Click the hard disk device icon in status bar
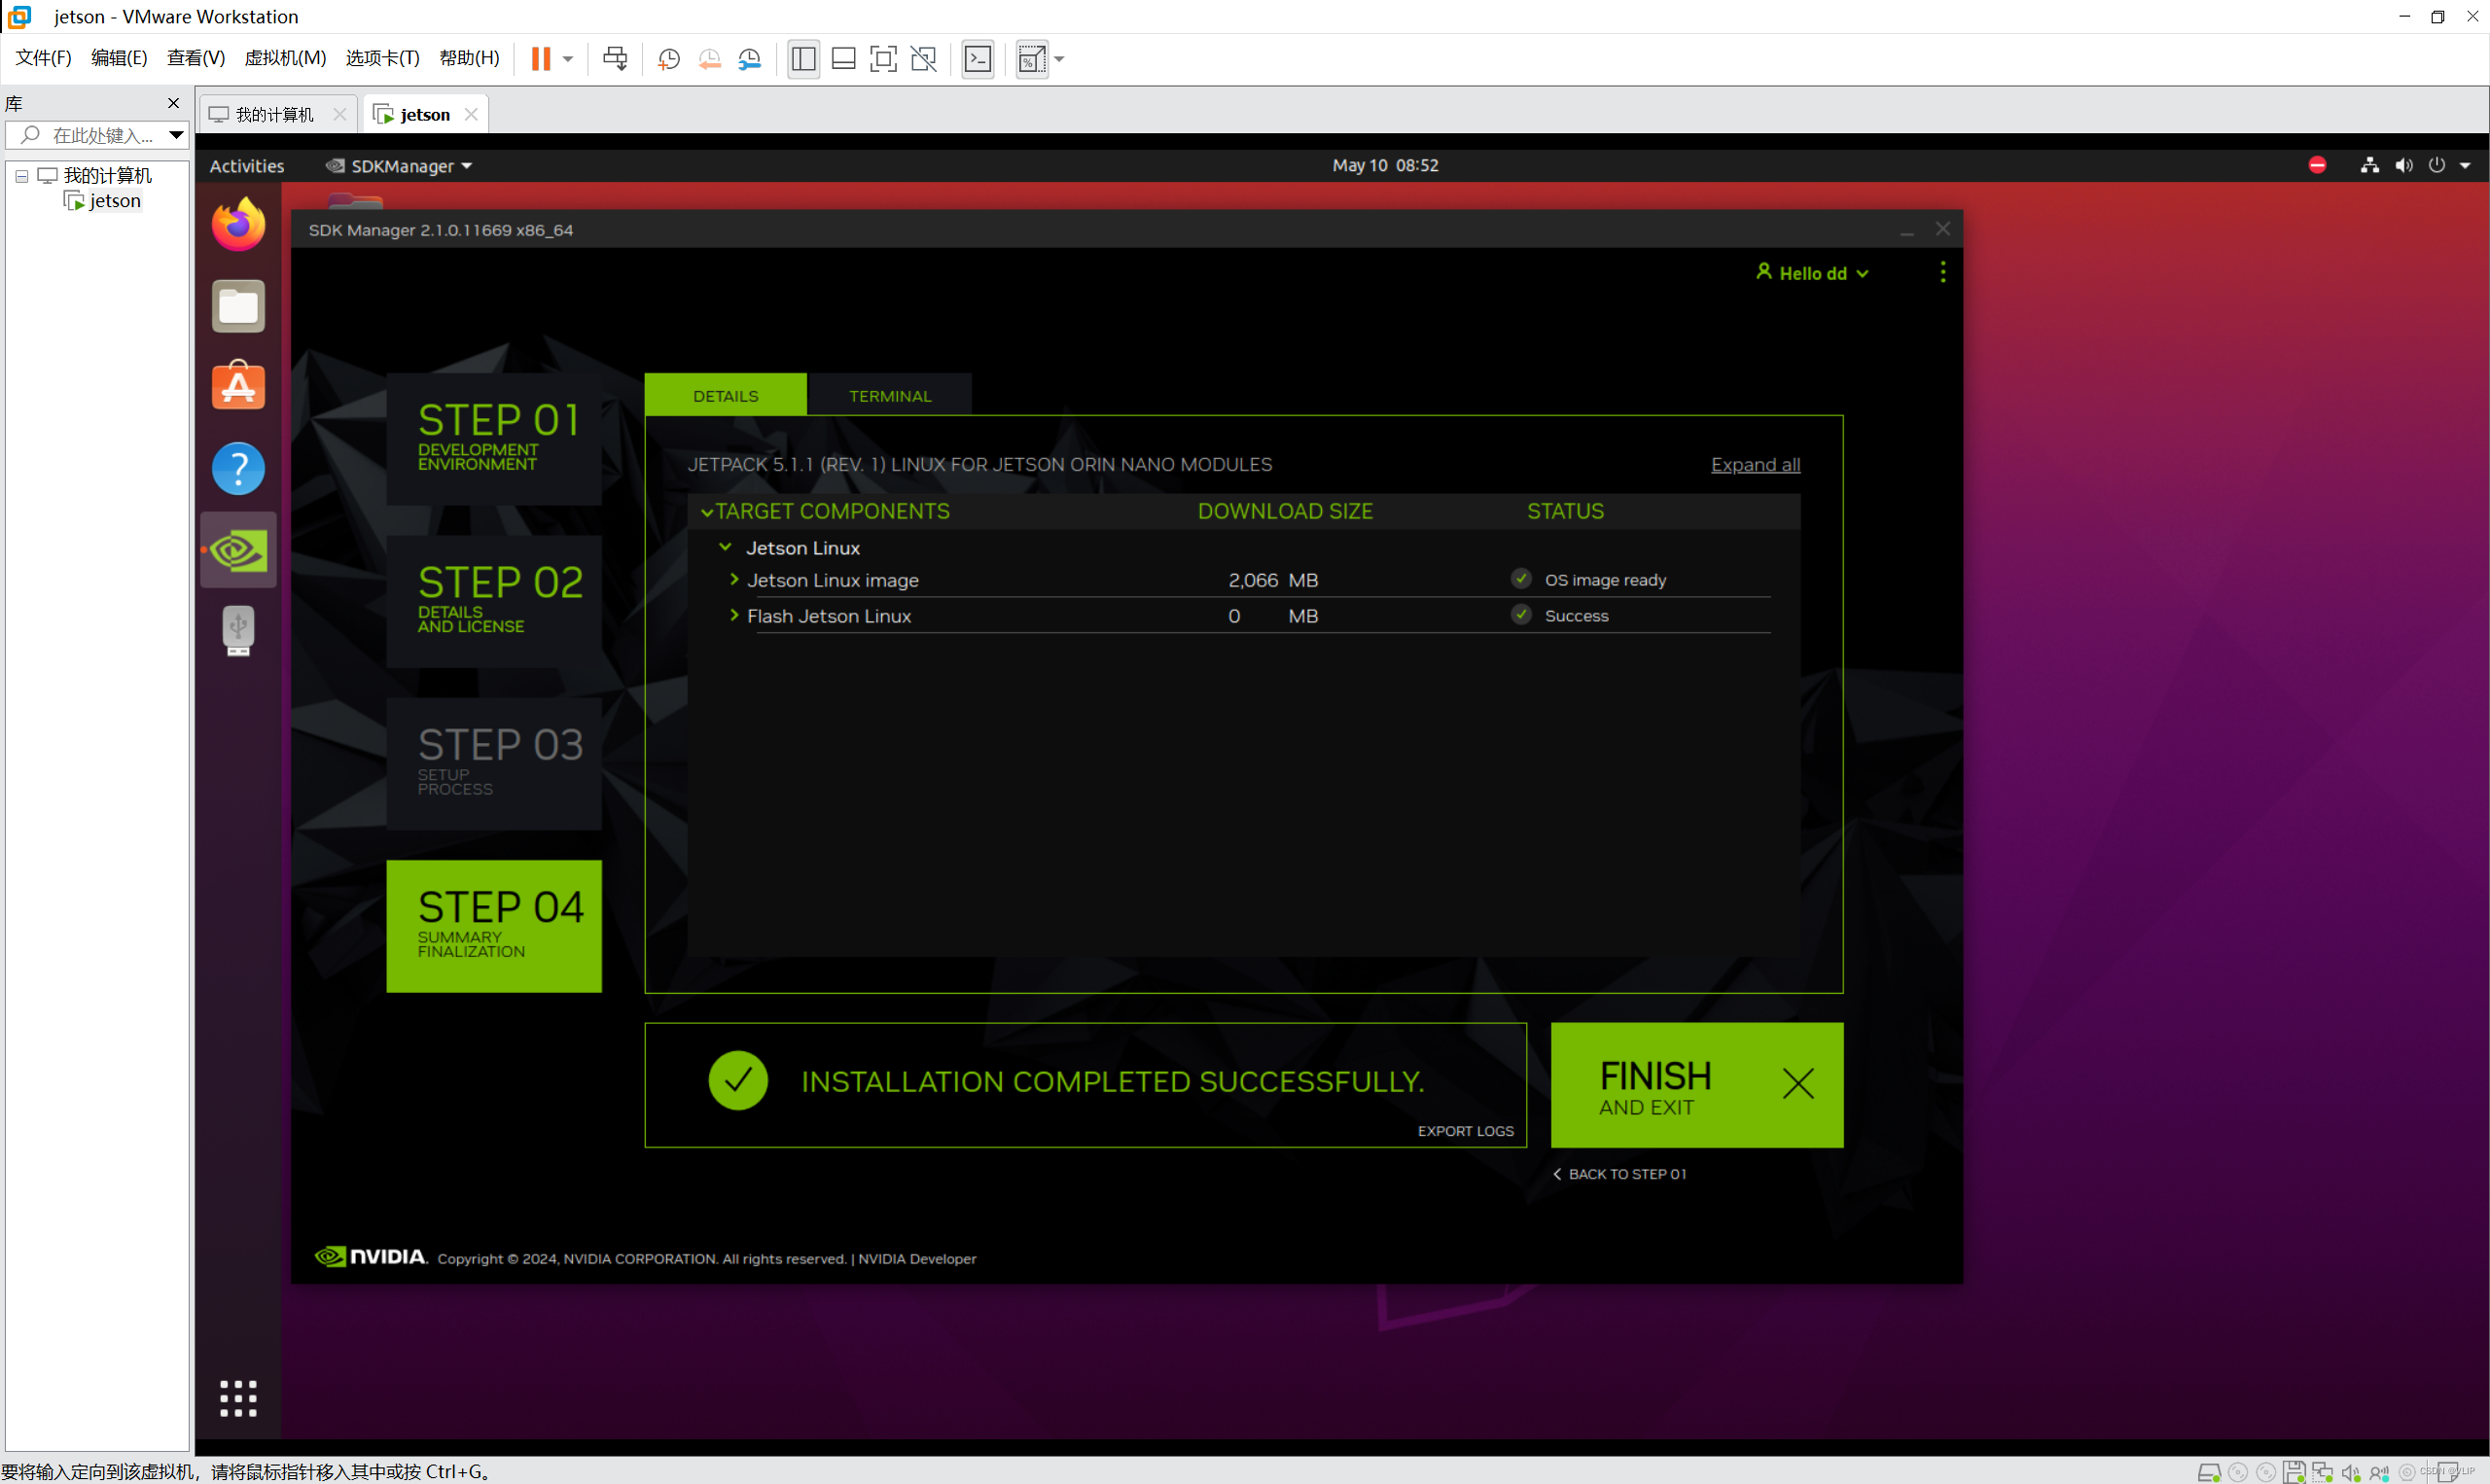Image resolution: width=2490 pixels, height=1484 pixels. tap(2208, 1471)
